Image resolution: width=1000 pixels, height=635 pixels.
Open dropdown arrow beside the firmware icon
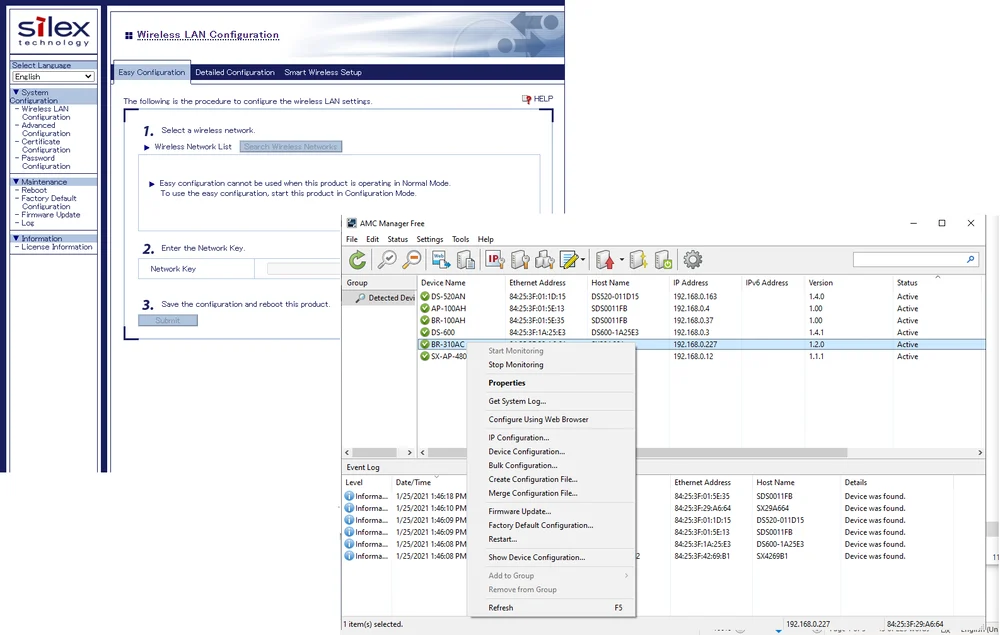pos(622,261)
